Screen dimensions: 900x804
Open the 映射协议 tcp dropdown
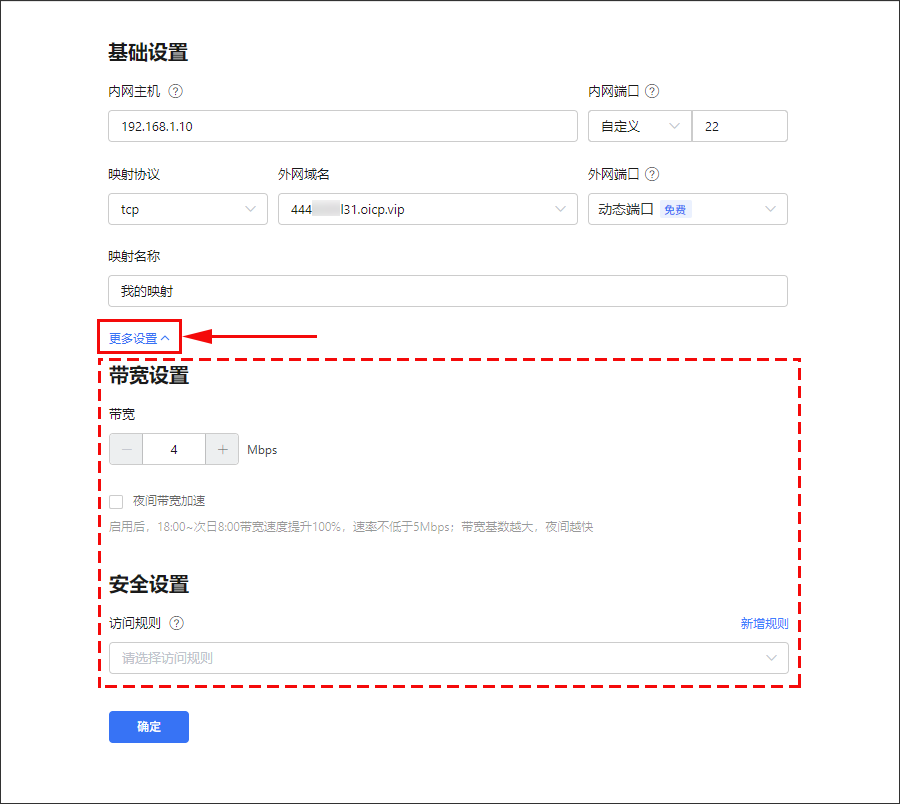[x=187, y=209]
